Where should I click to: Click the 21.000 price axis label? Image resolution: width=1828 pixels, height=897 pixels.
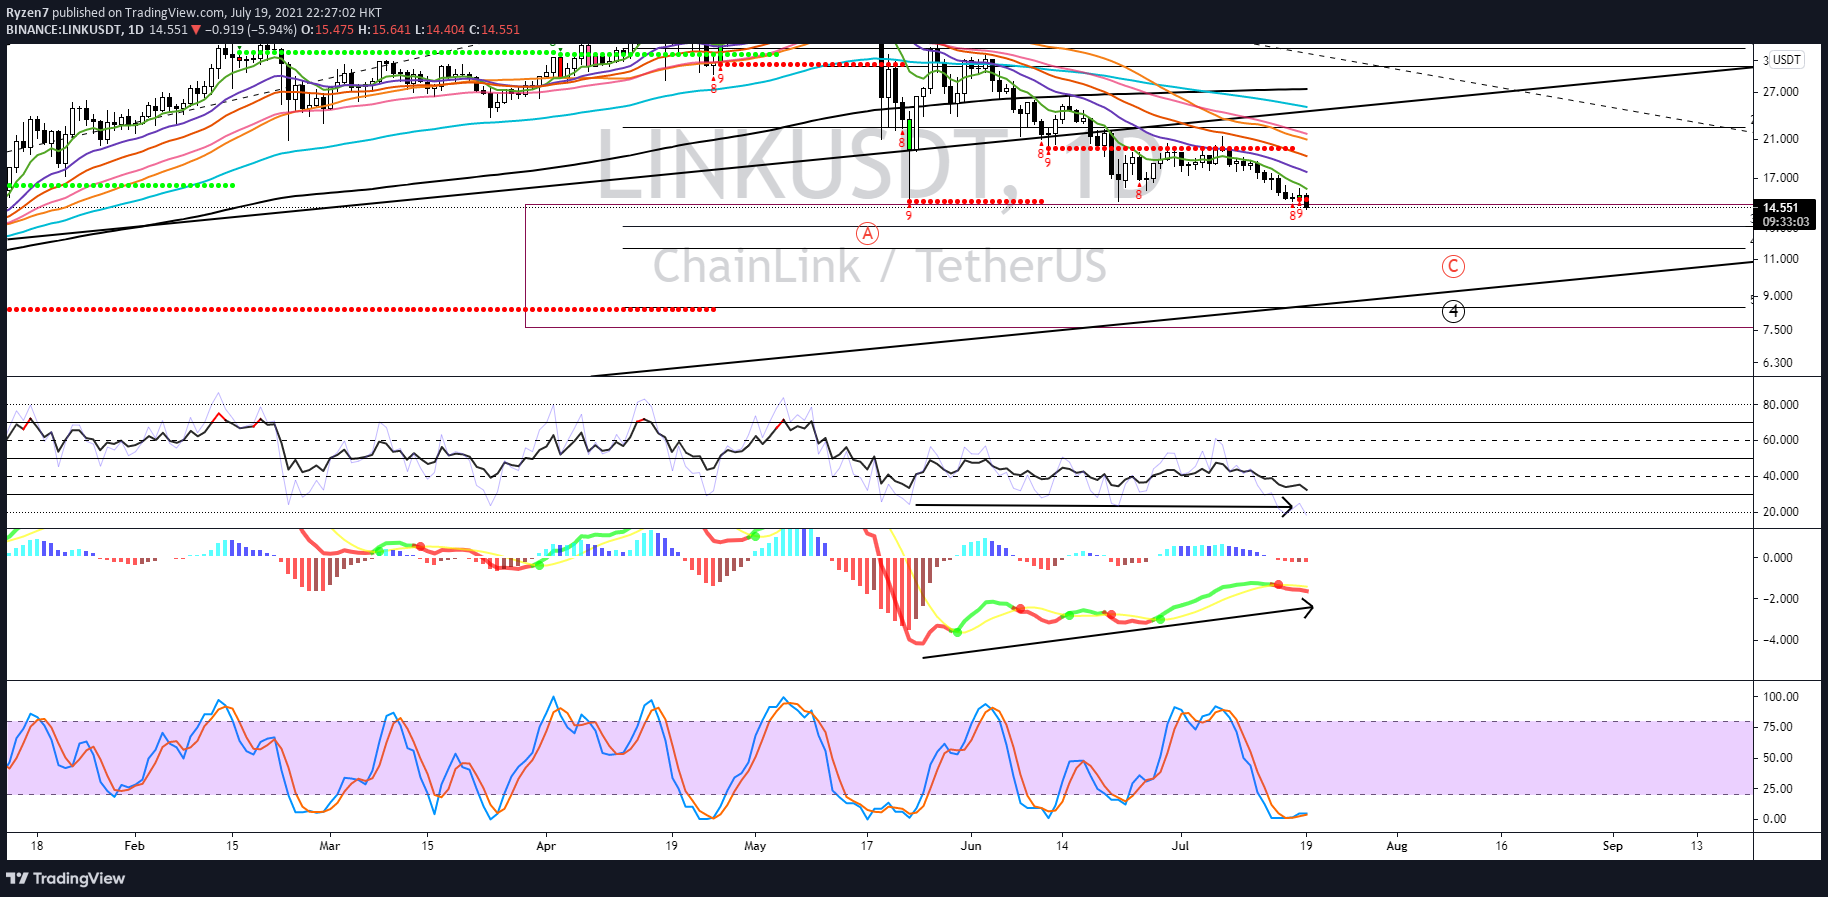1781,139
